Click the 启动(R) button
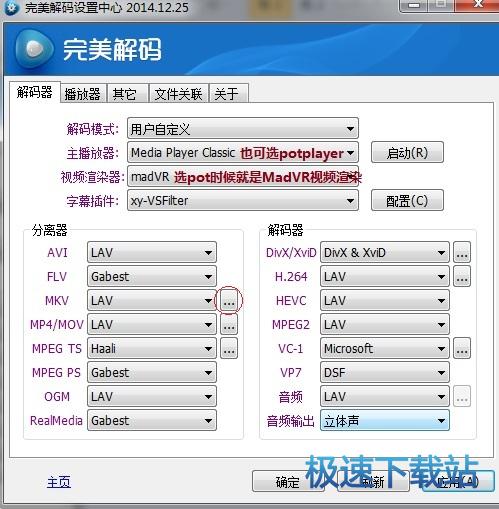Viewport: 499px width, 509px height. (x=407, y=153)
